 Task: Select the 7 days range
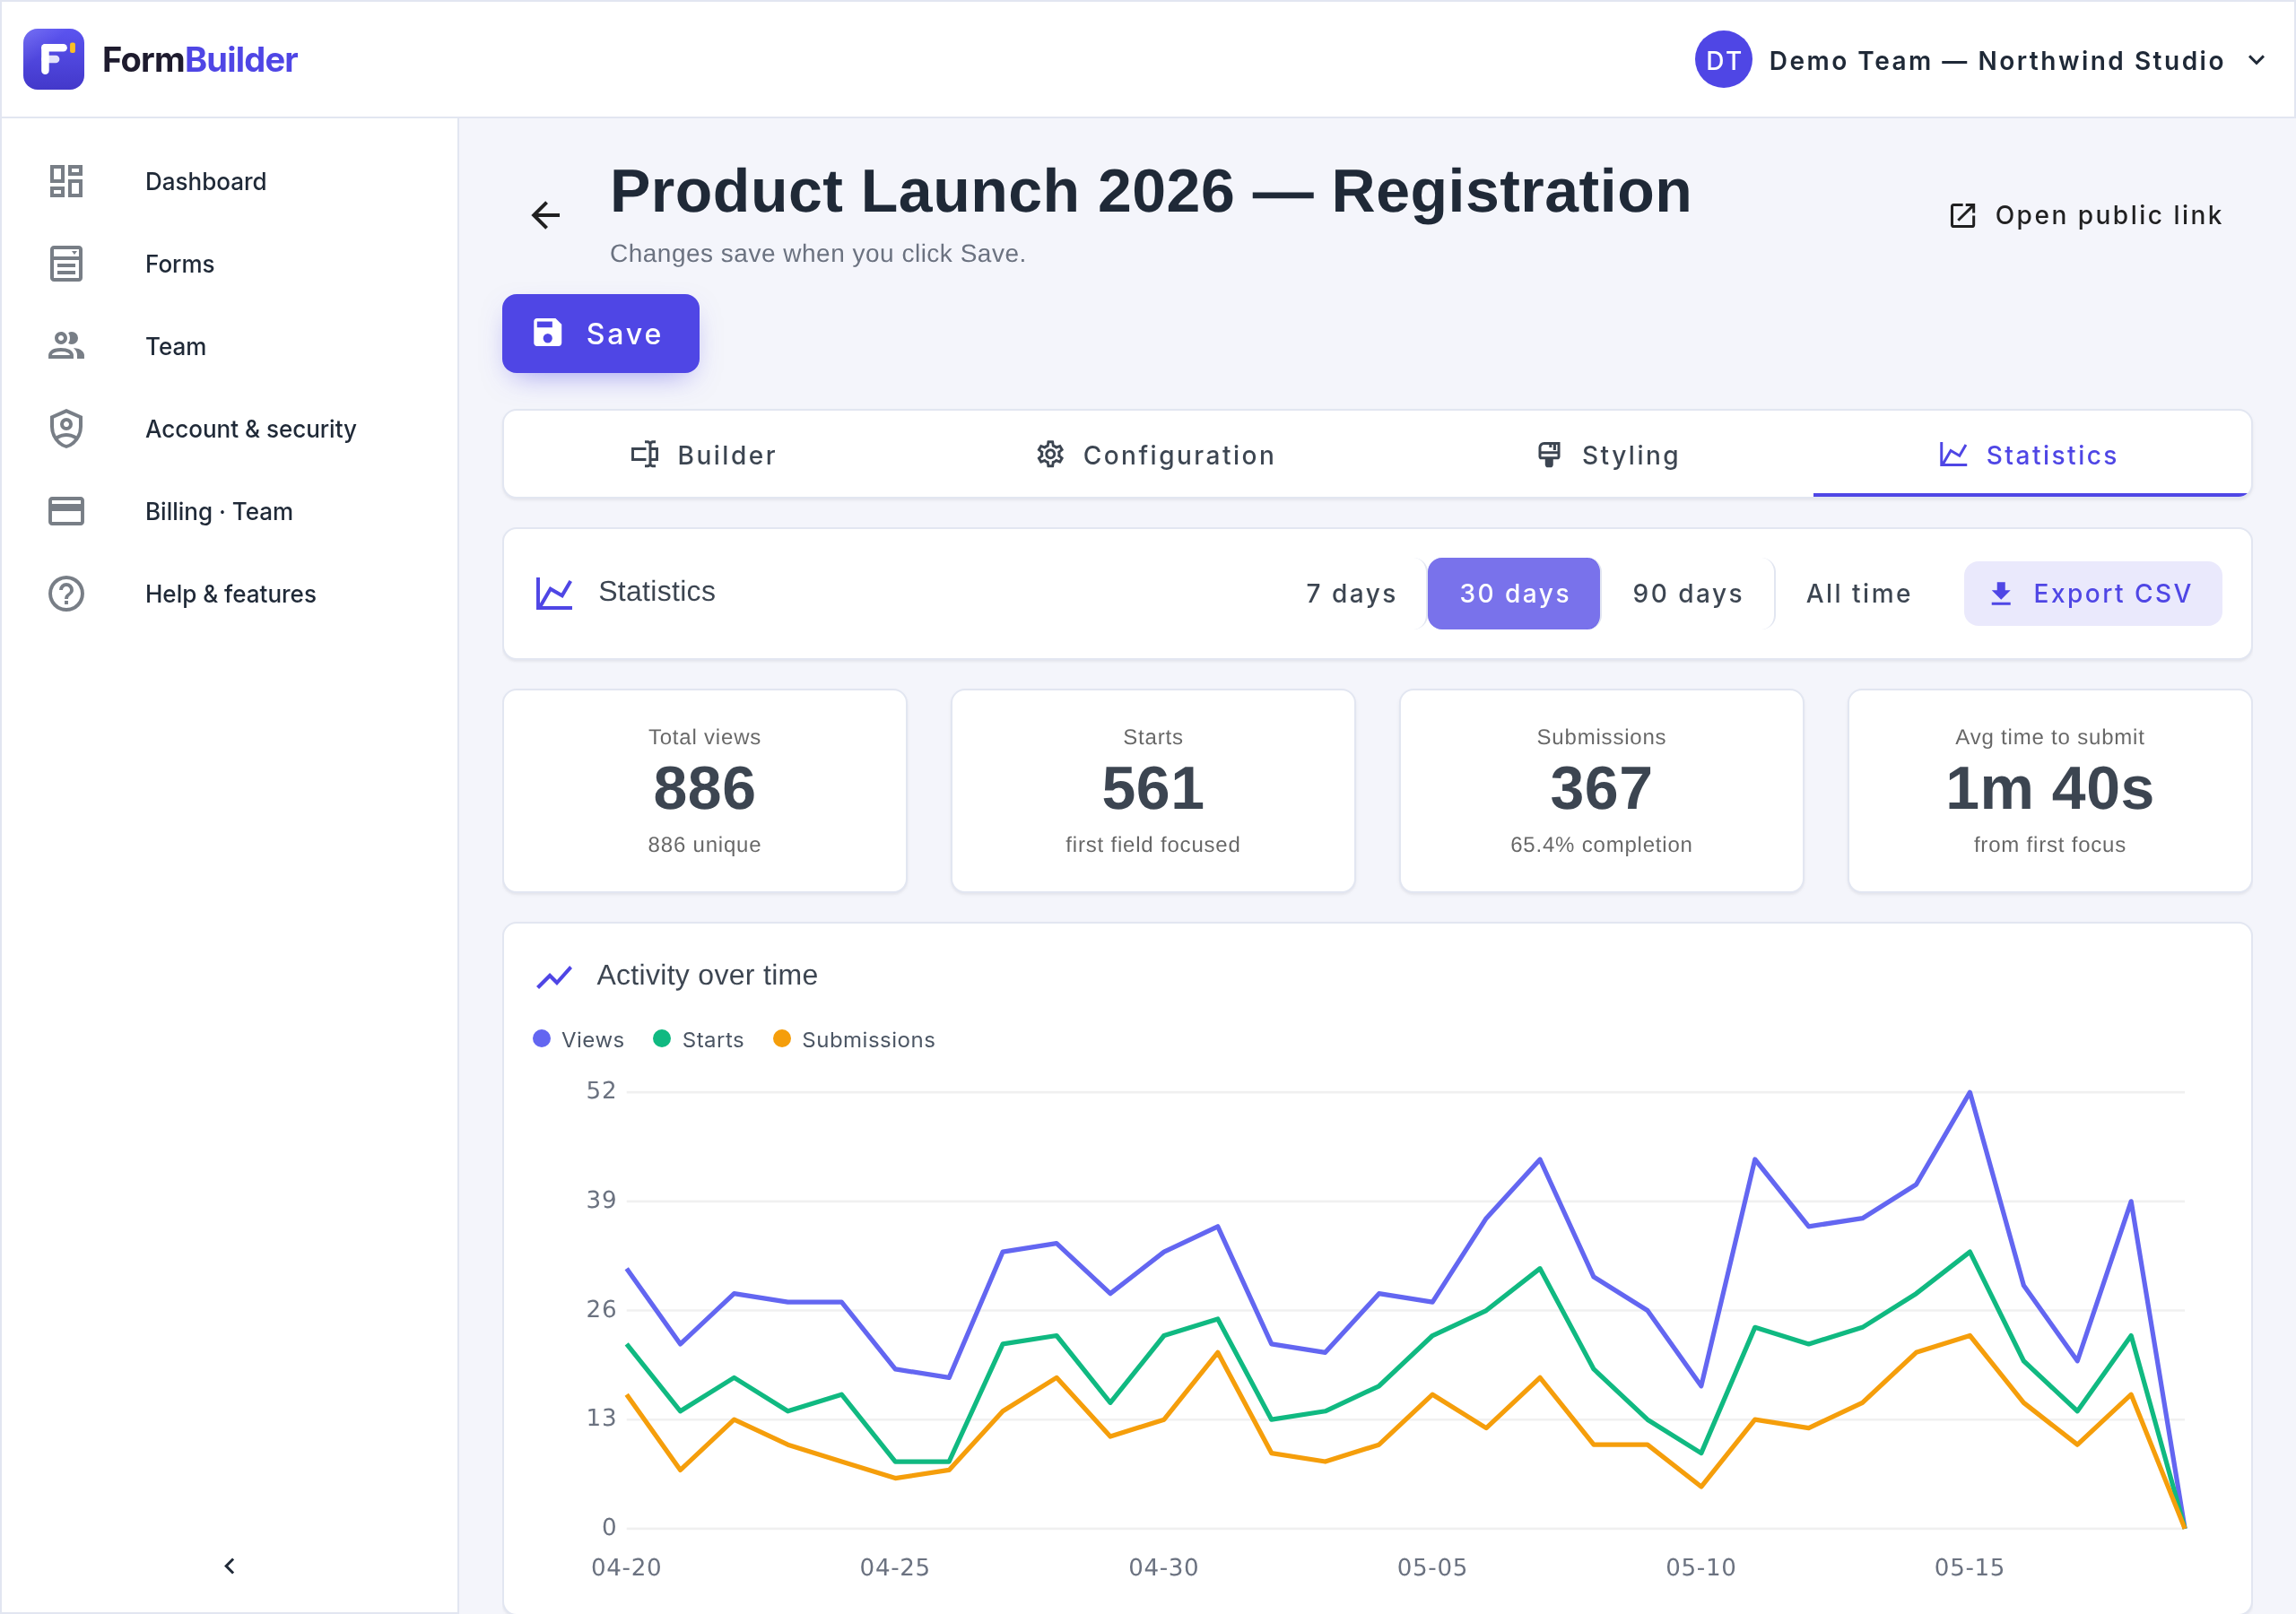coord(1351,593)
